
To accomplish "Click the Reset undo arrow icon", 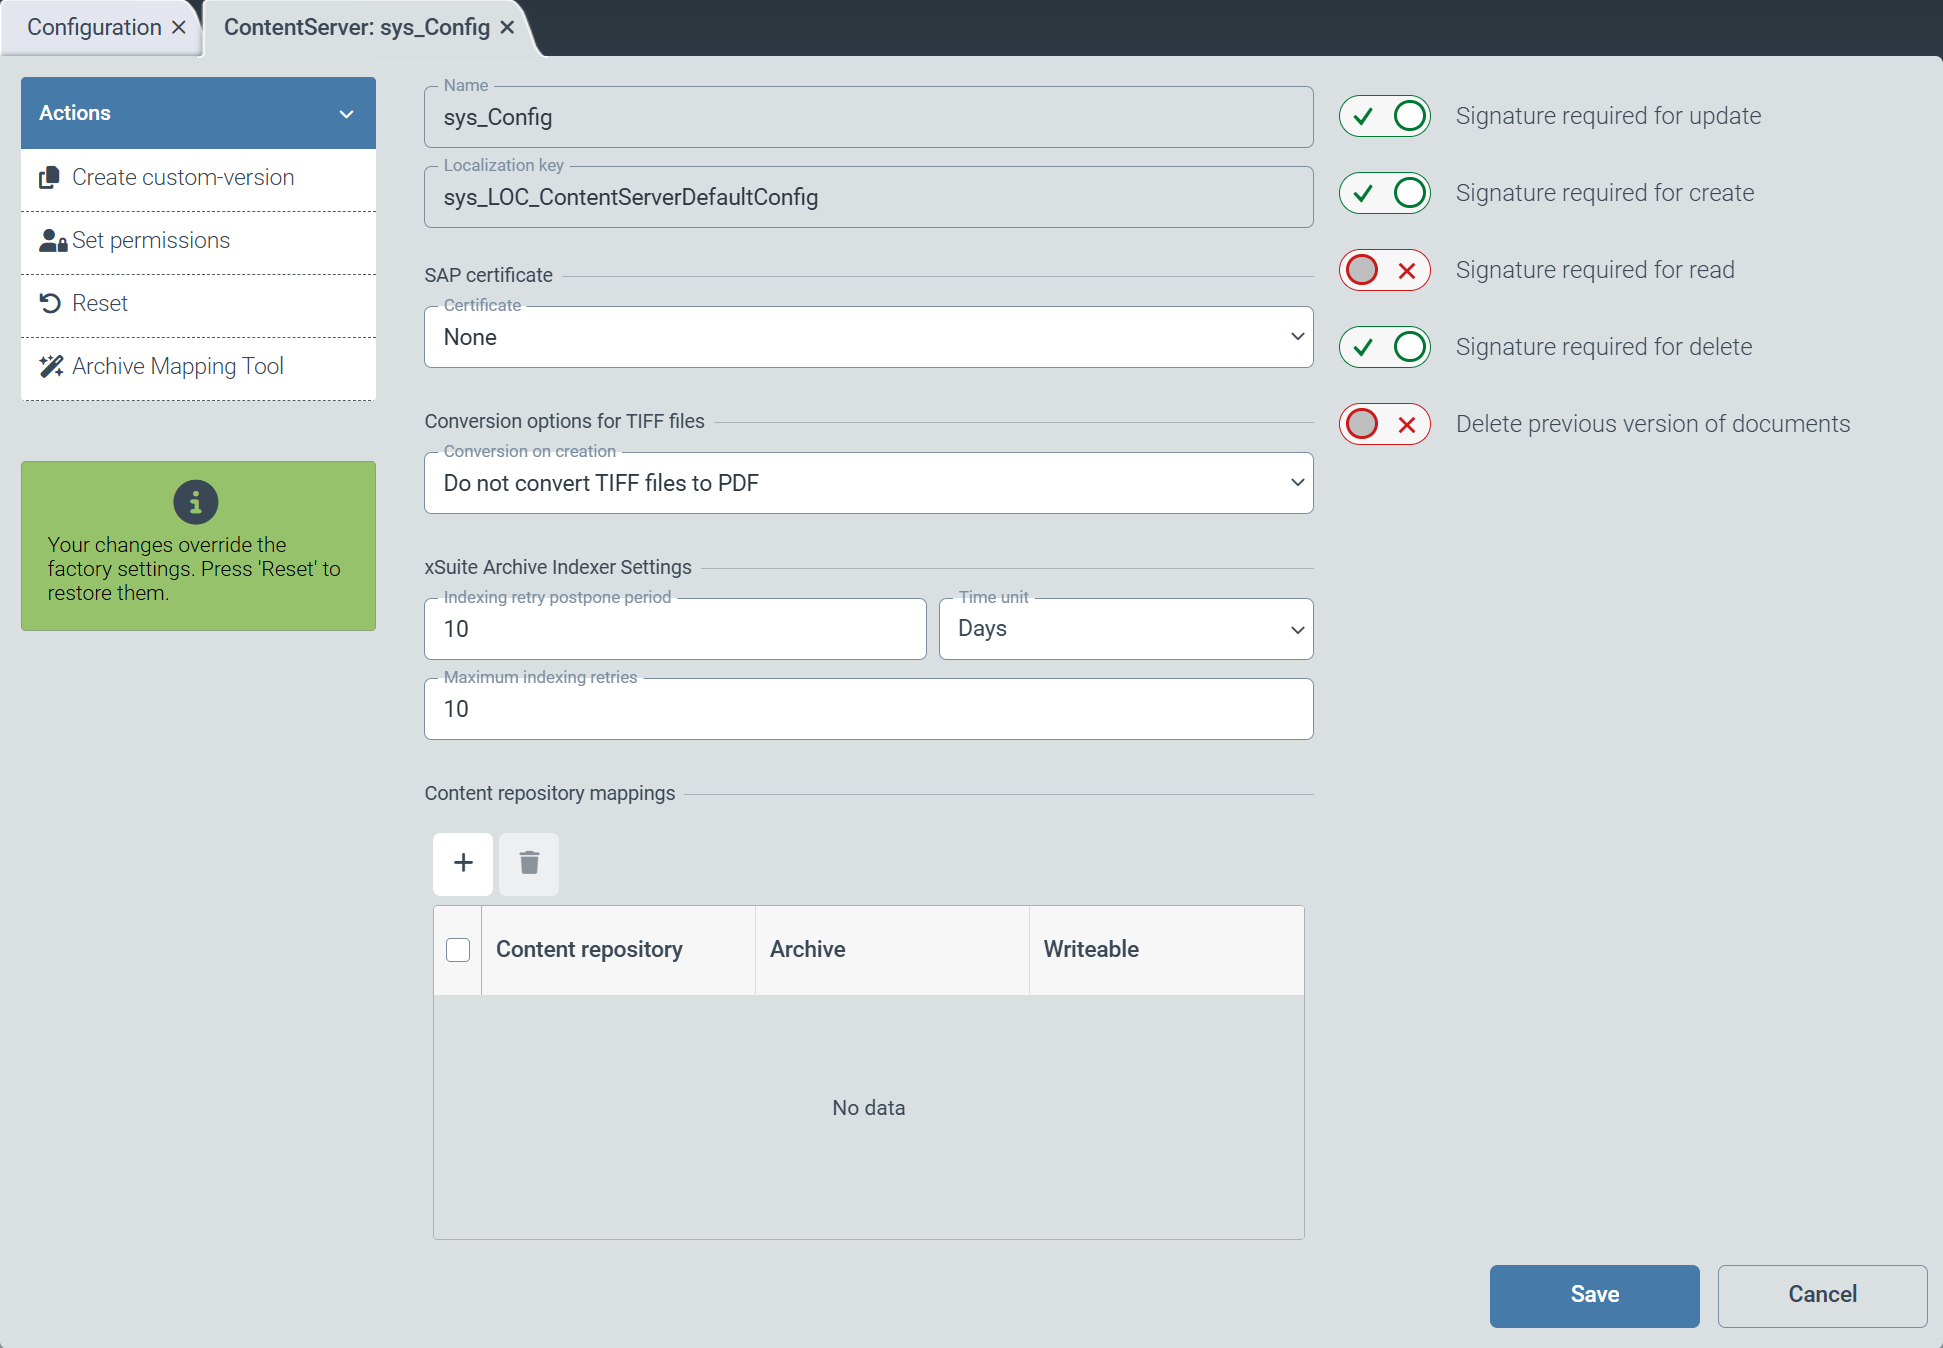I will (x=50, y=303).
